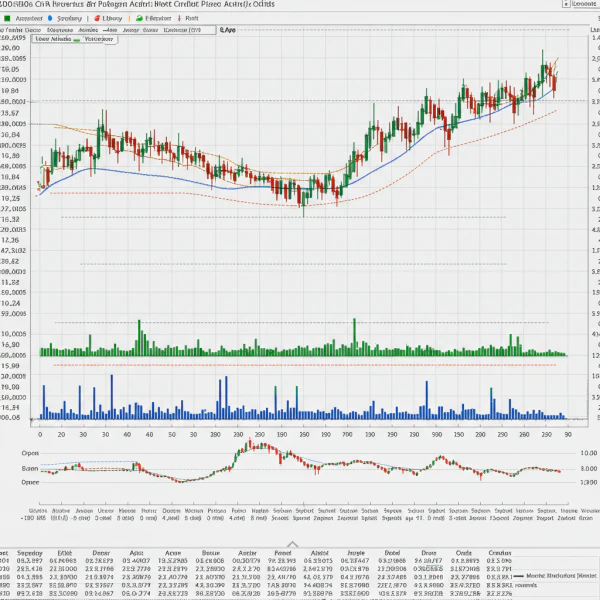The image size is (600, 600).
Task: Click the green square icon in the toolbar
Action: [x=7, y=18]
